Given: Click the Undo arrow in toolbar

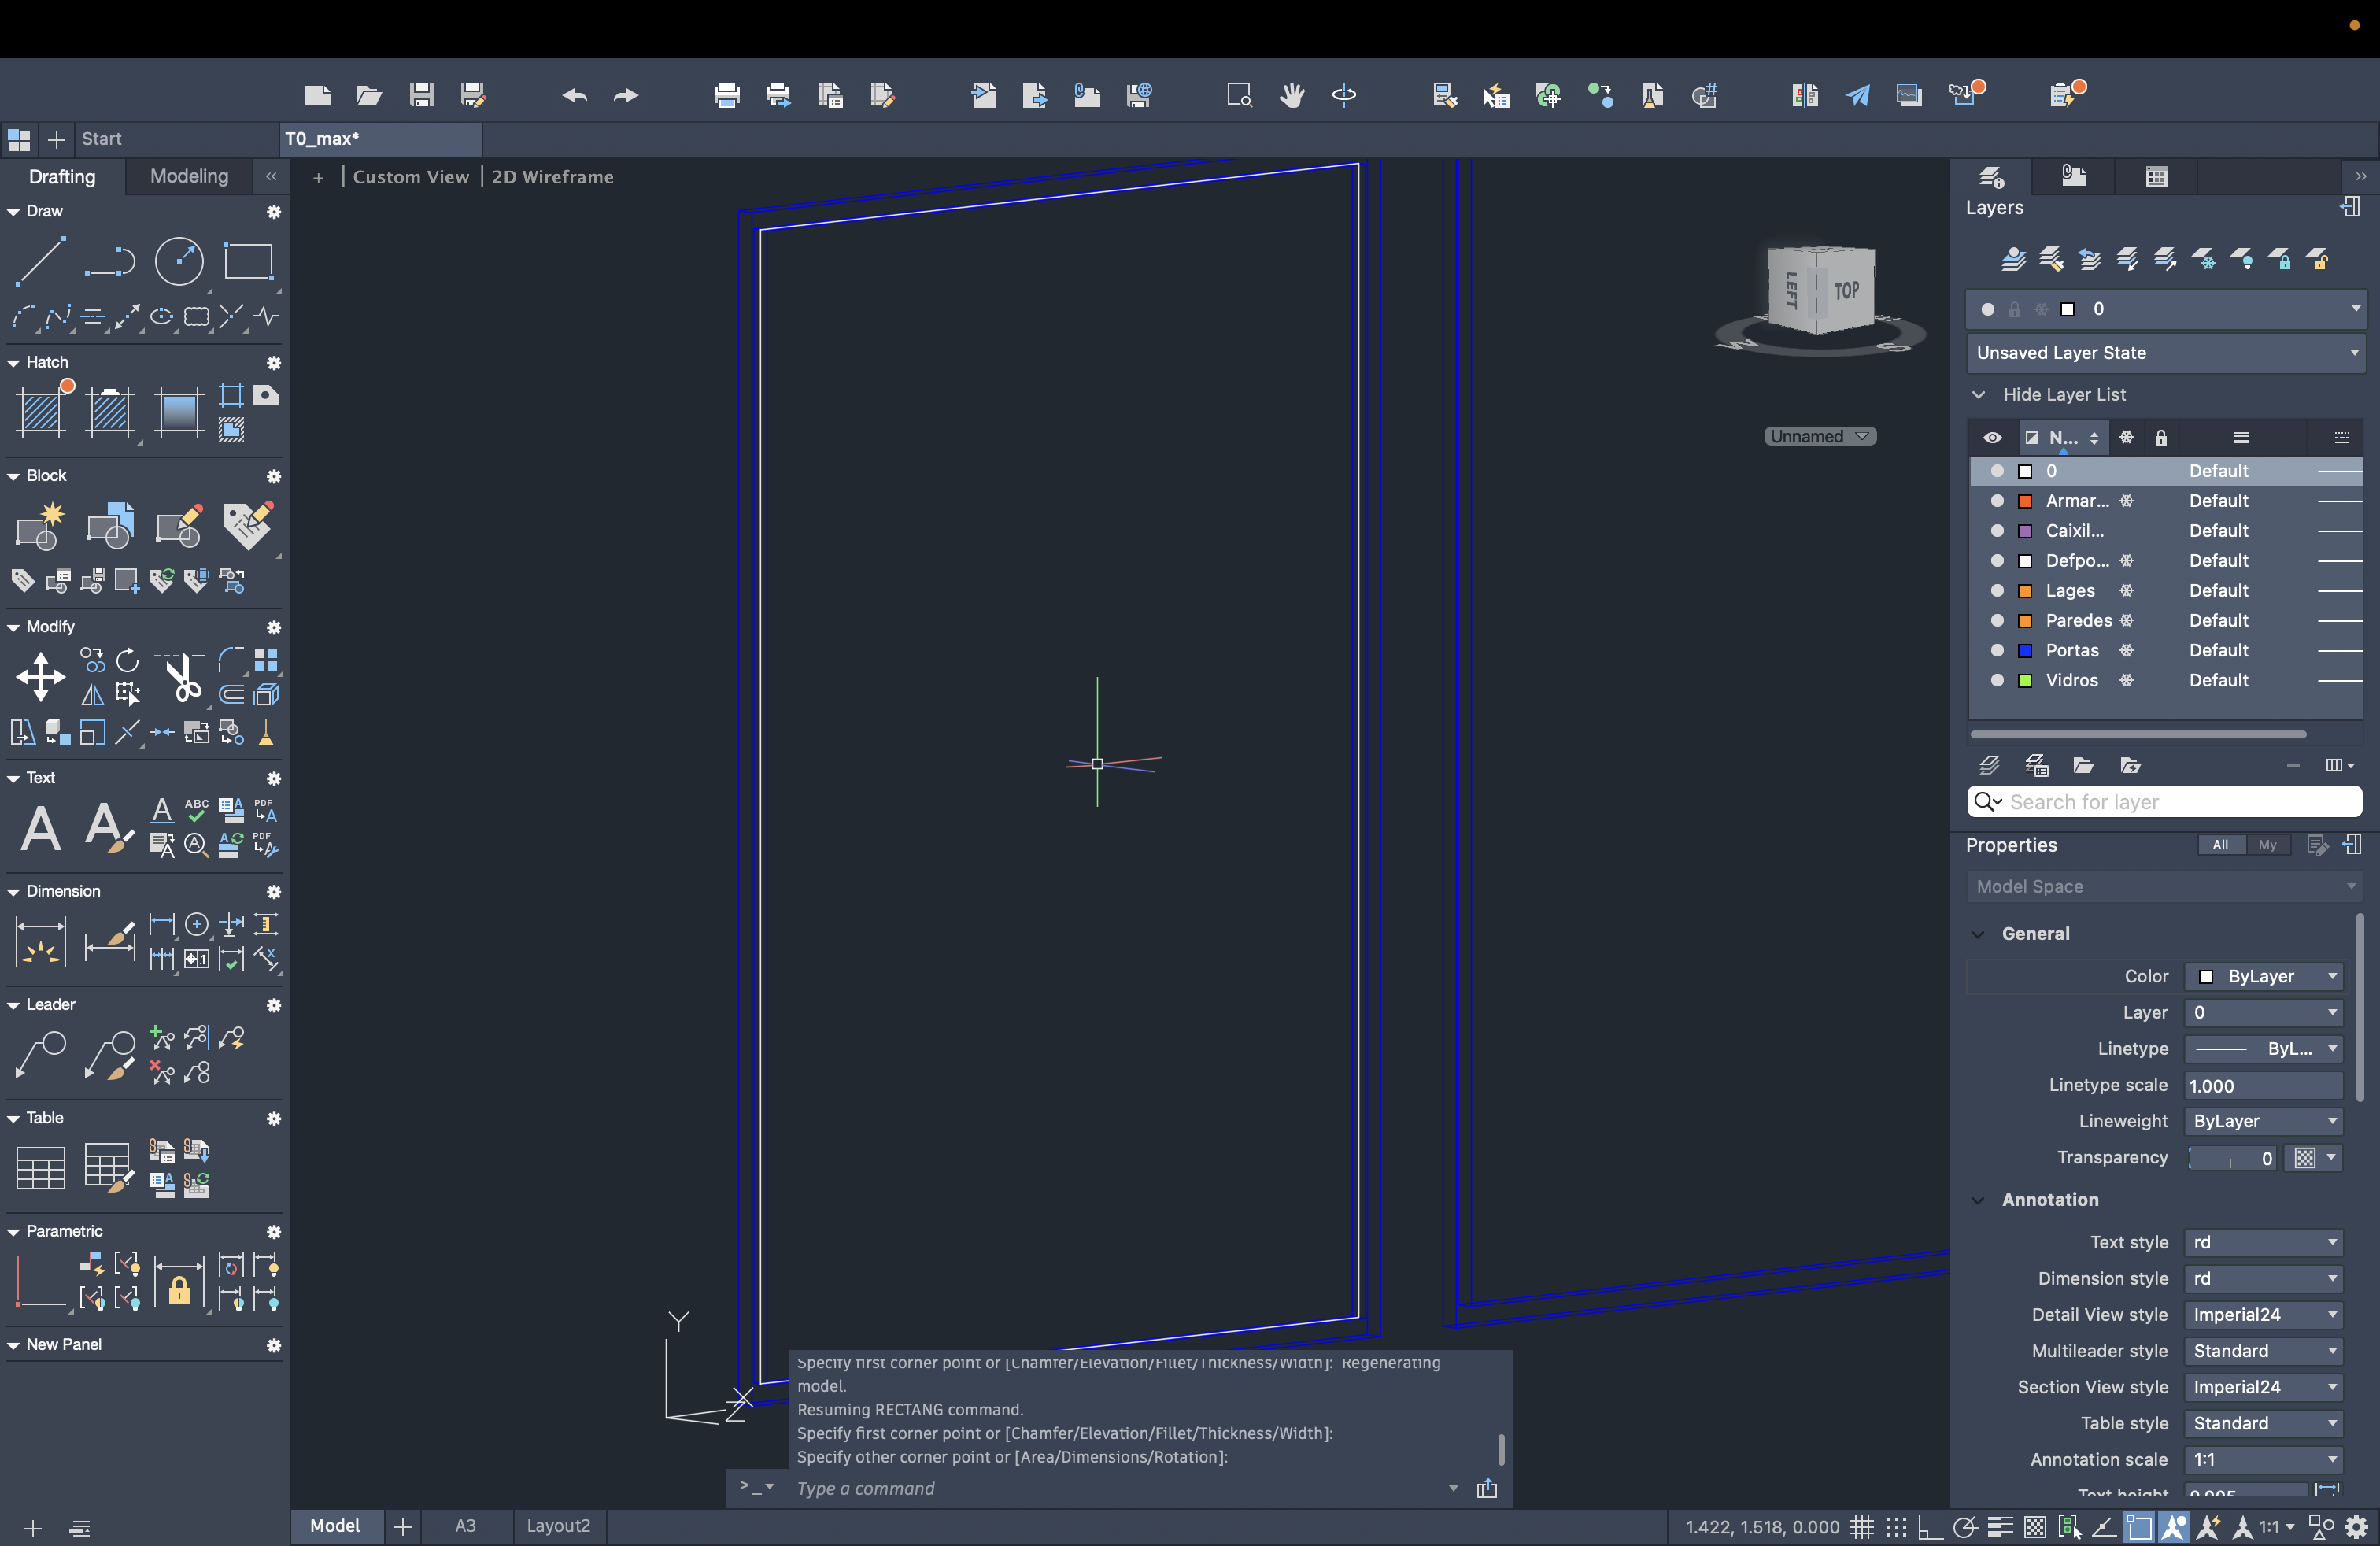Looking at the screenshot, I should tap(574, 95).
